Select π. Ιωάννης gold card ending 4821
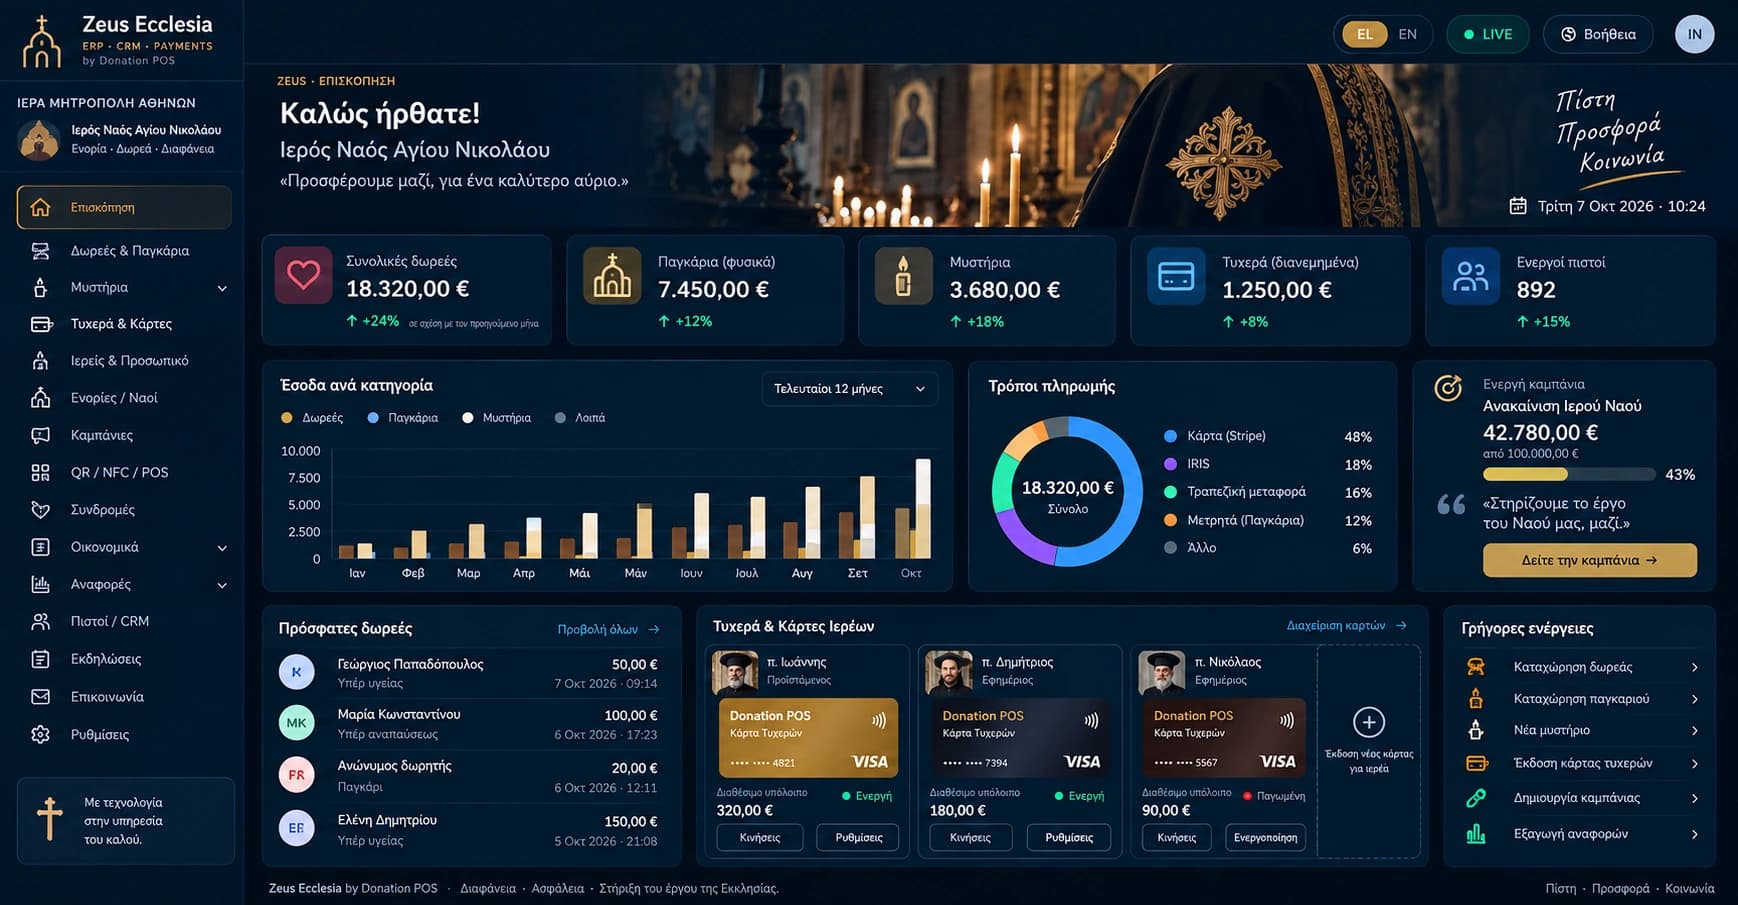 (x=808, y=738)
